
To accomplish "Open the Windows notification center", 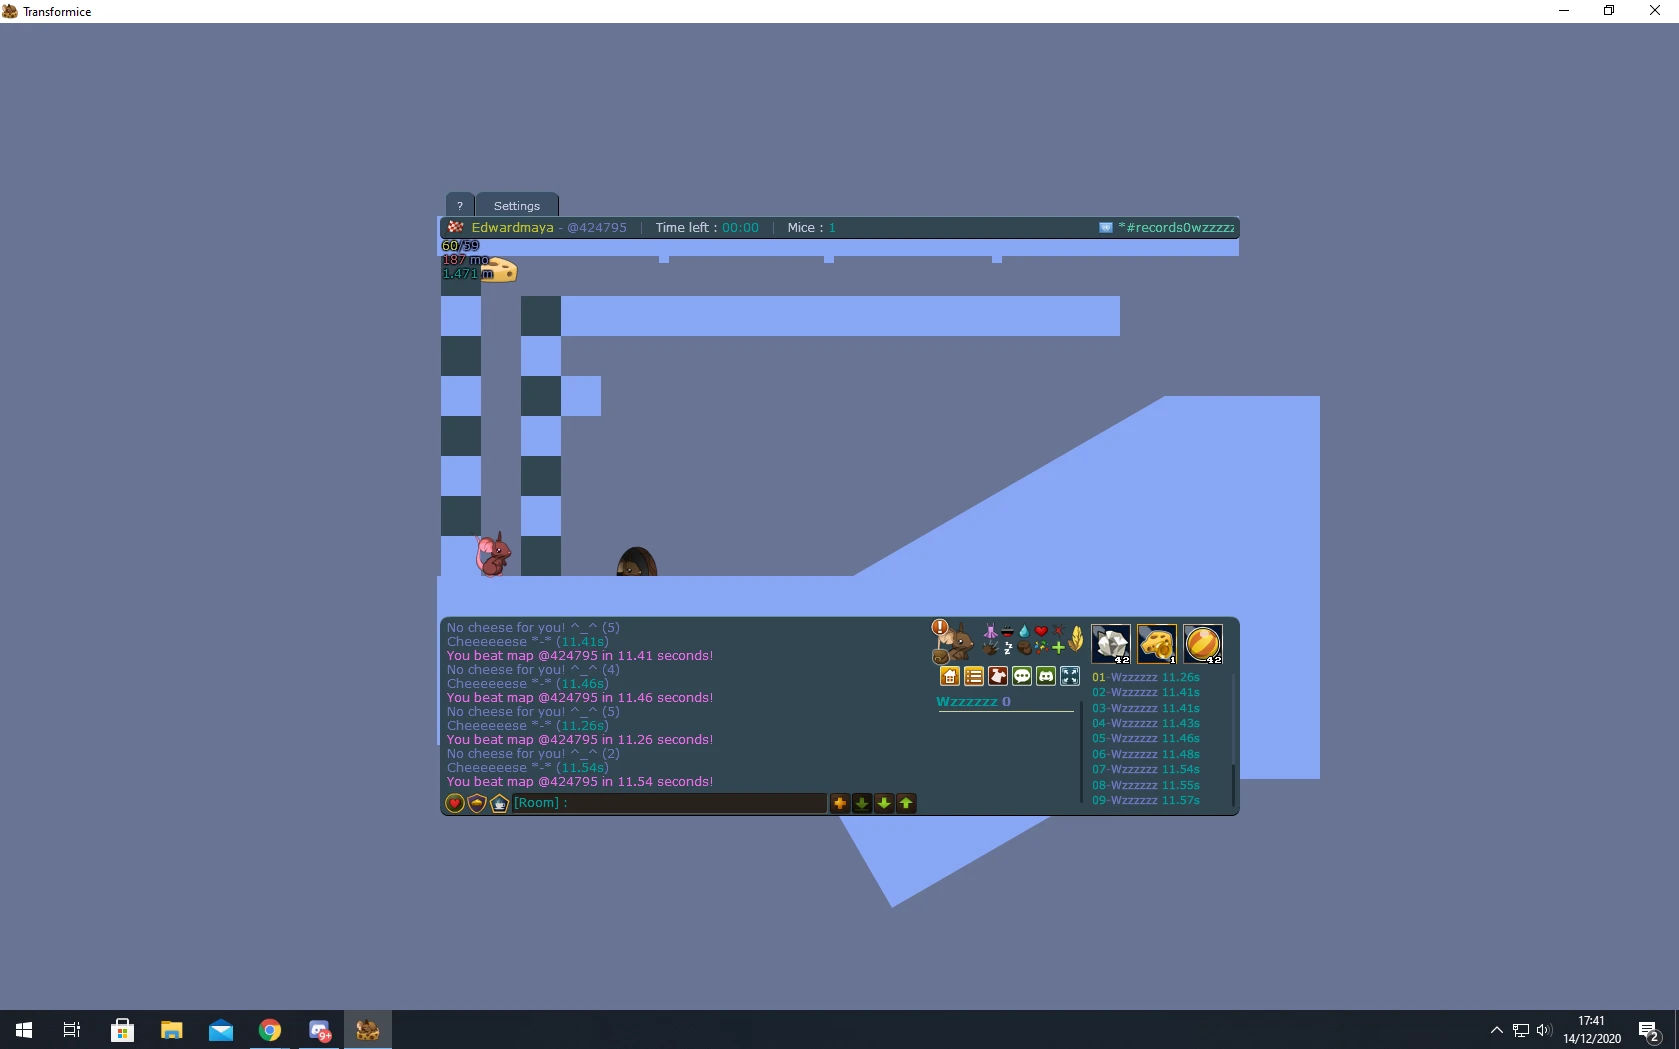I will [1649, 1030].
